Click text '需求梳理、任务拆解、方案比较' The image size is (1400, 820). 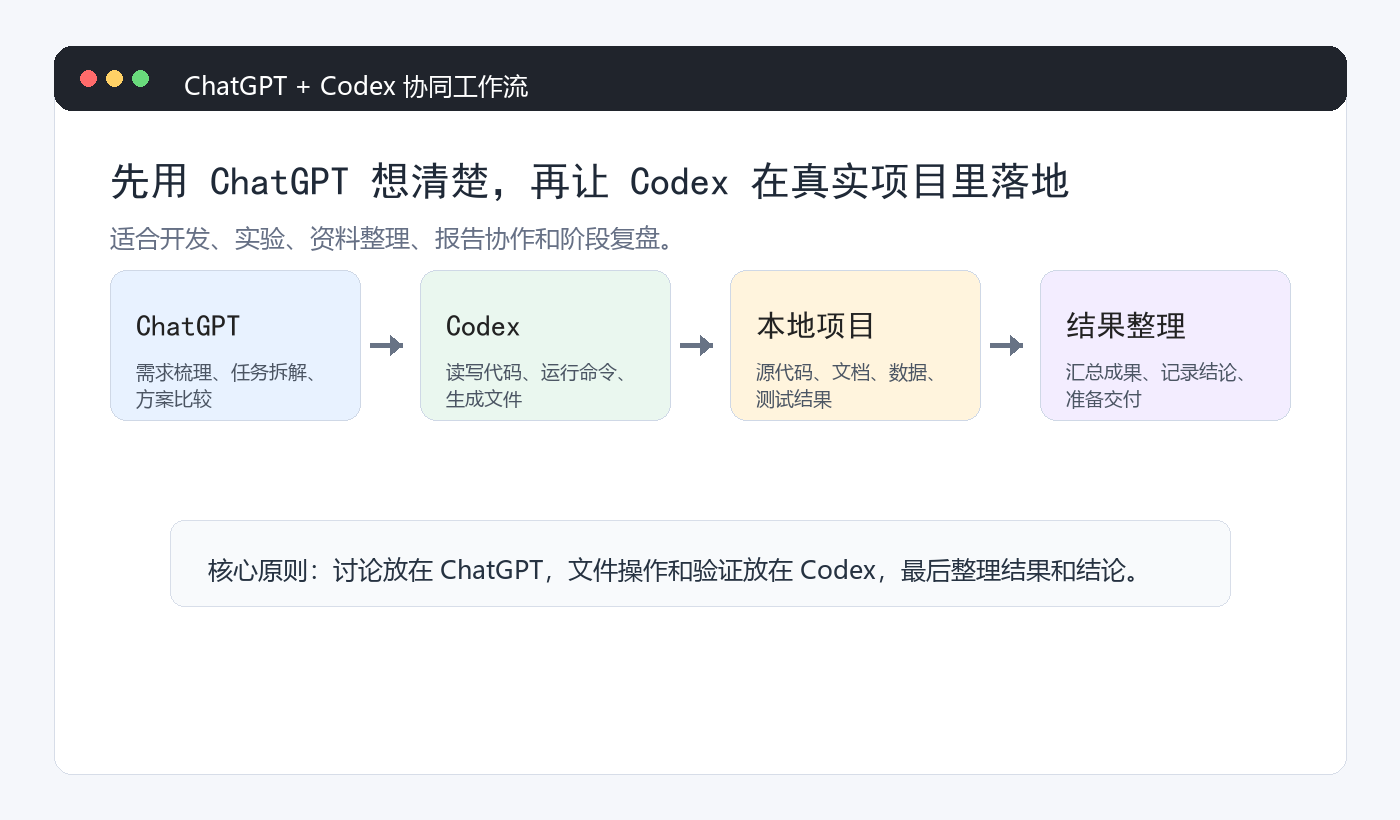pos(227,386)
